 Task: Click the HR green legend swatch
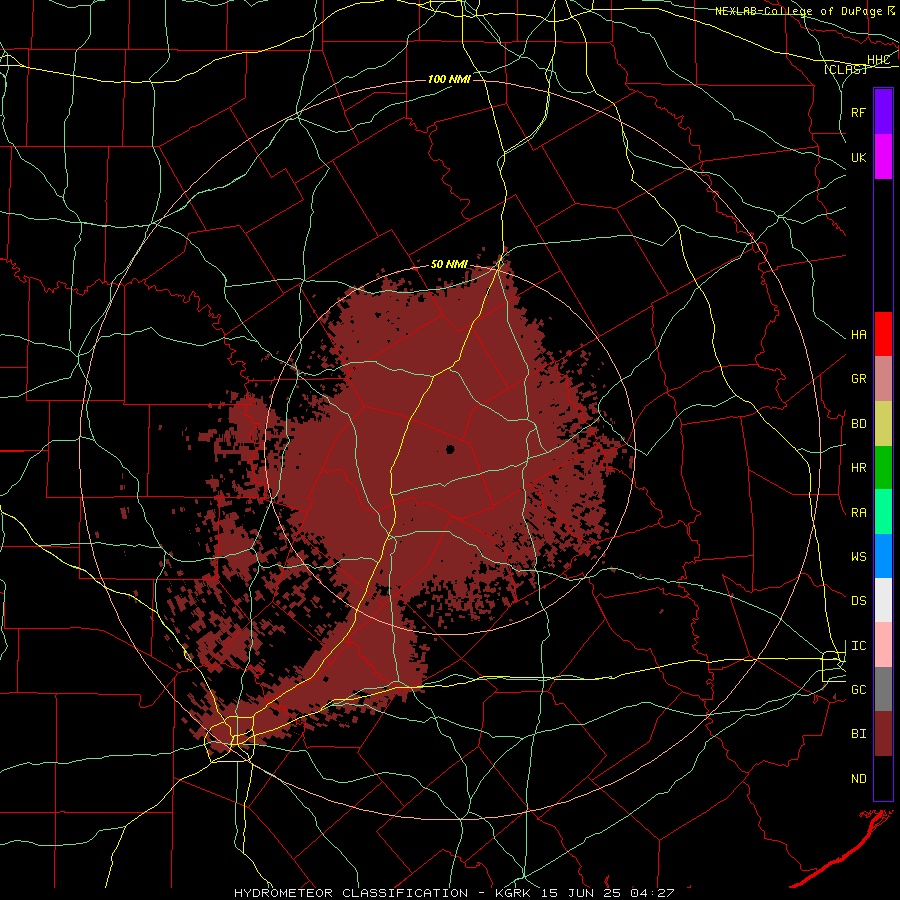coord(883,468)
